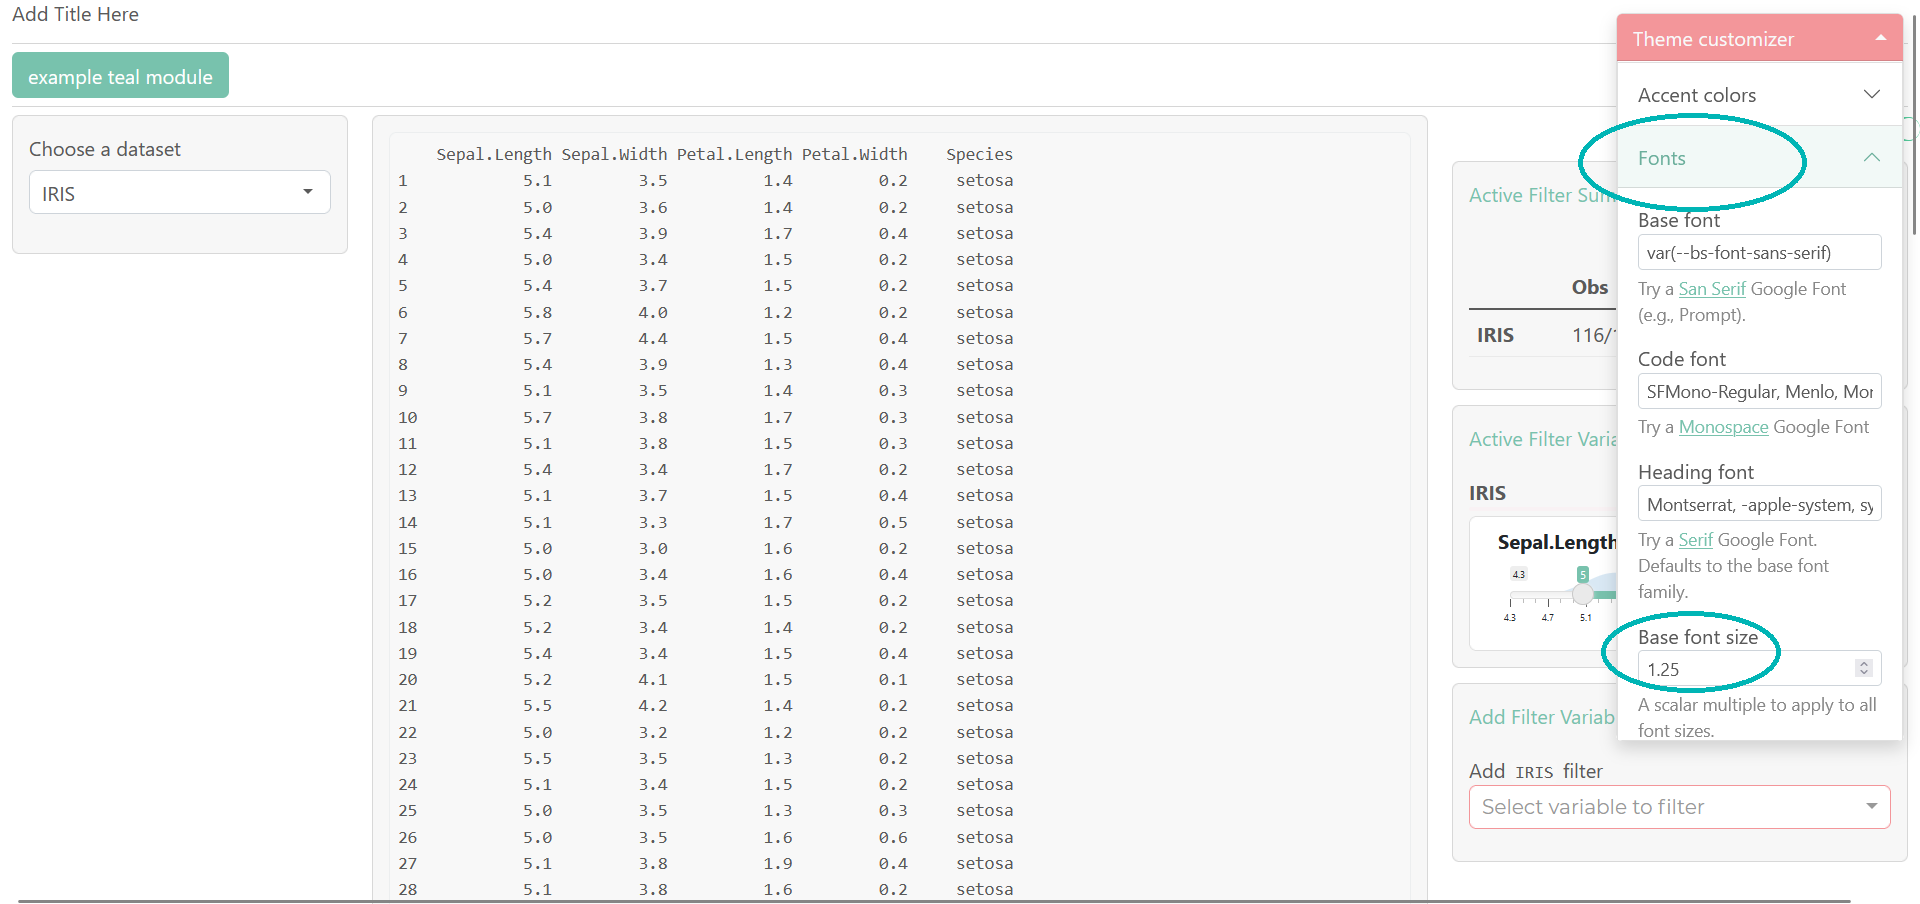Click the Base font size stepper arrows

(1863, 668)
